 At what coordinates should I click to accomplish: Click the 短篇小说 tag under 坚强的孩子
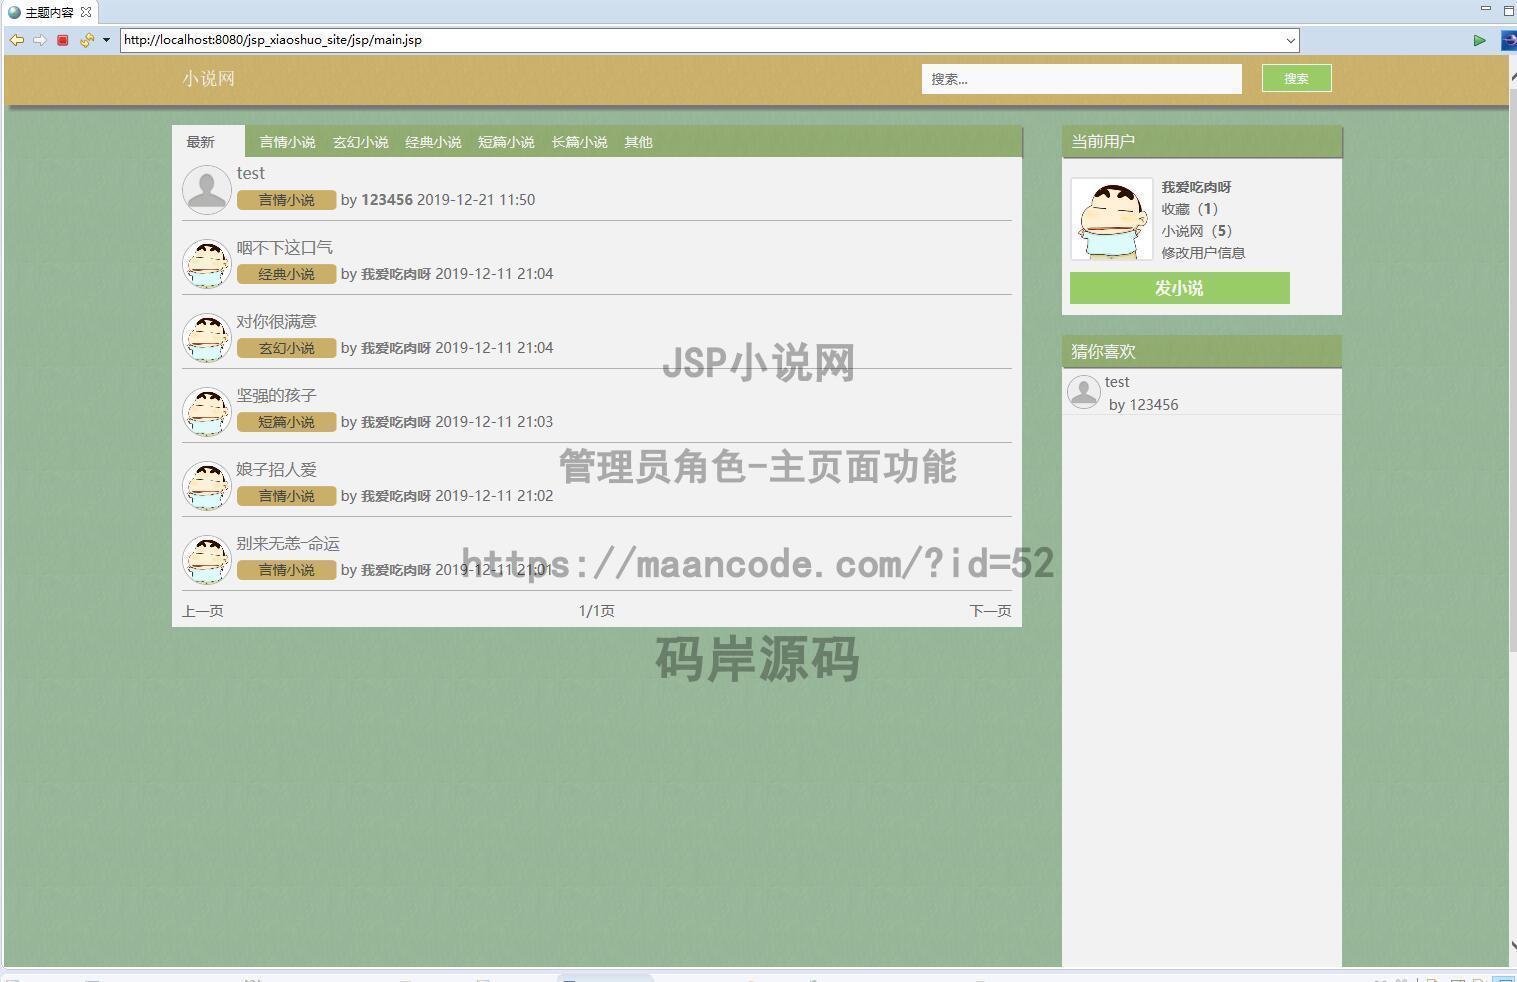tap(286, 422)
